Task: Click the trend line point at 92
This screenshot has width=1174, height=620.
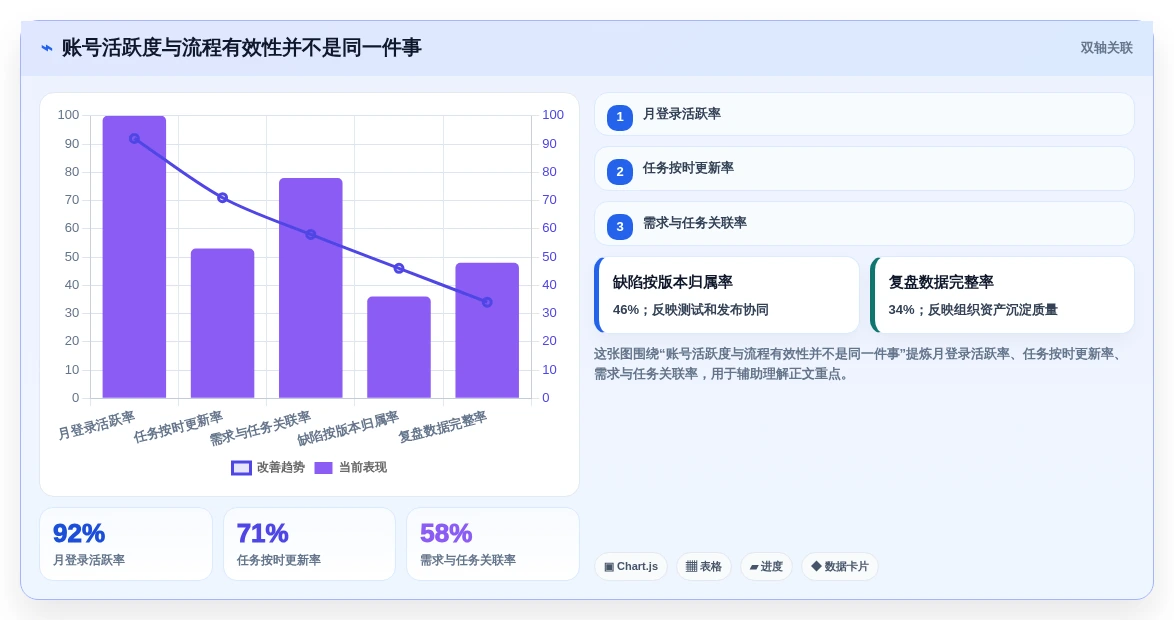Action: click(134, 139)
